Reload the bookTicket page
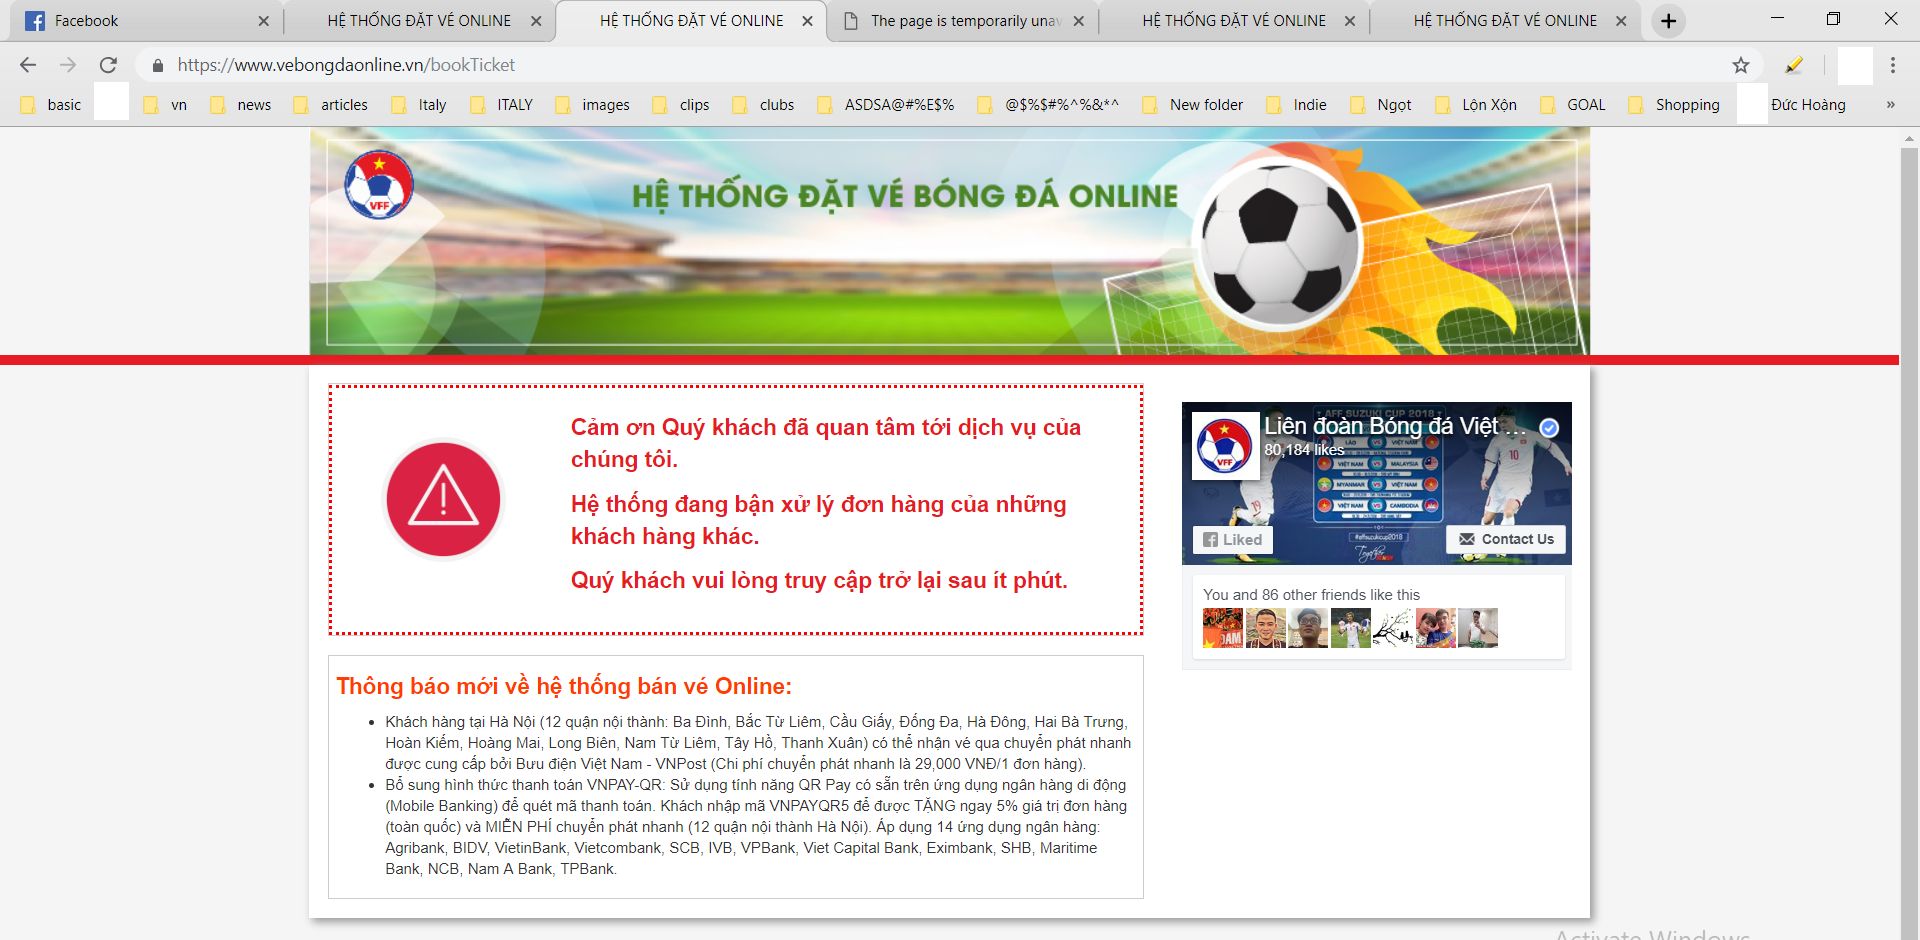Screen dimensions: 1920x940 pos(108,64)
